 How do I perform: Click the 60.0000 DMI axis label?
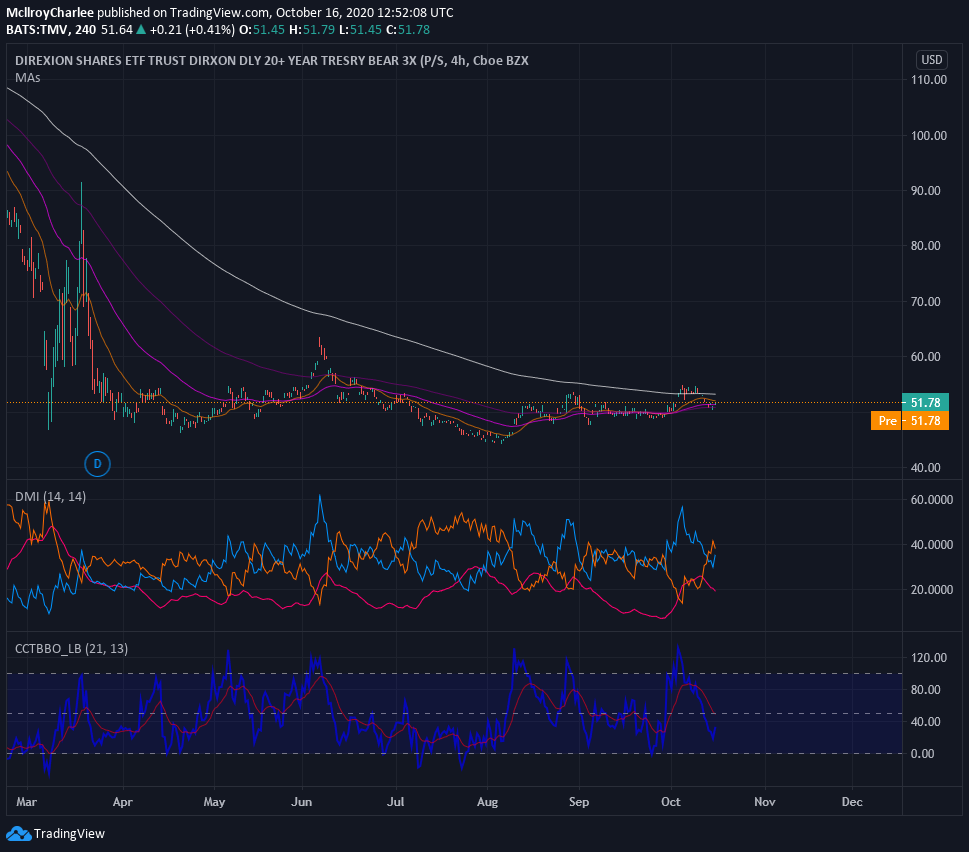(932, 499)
